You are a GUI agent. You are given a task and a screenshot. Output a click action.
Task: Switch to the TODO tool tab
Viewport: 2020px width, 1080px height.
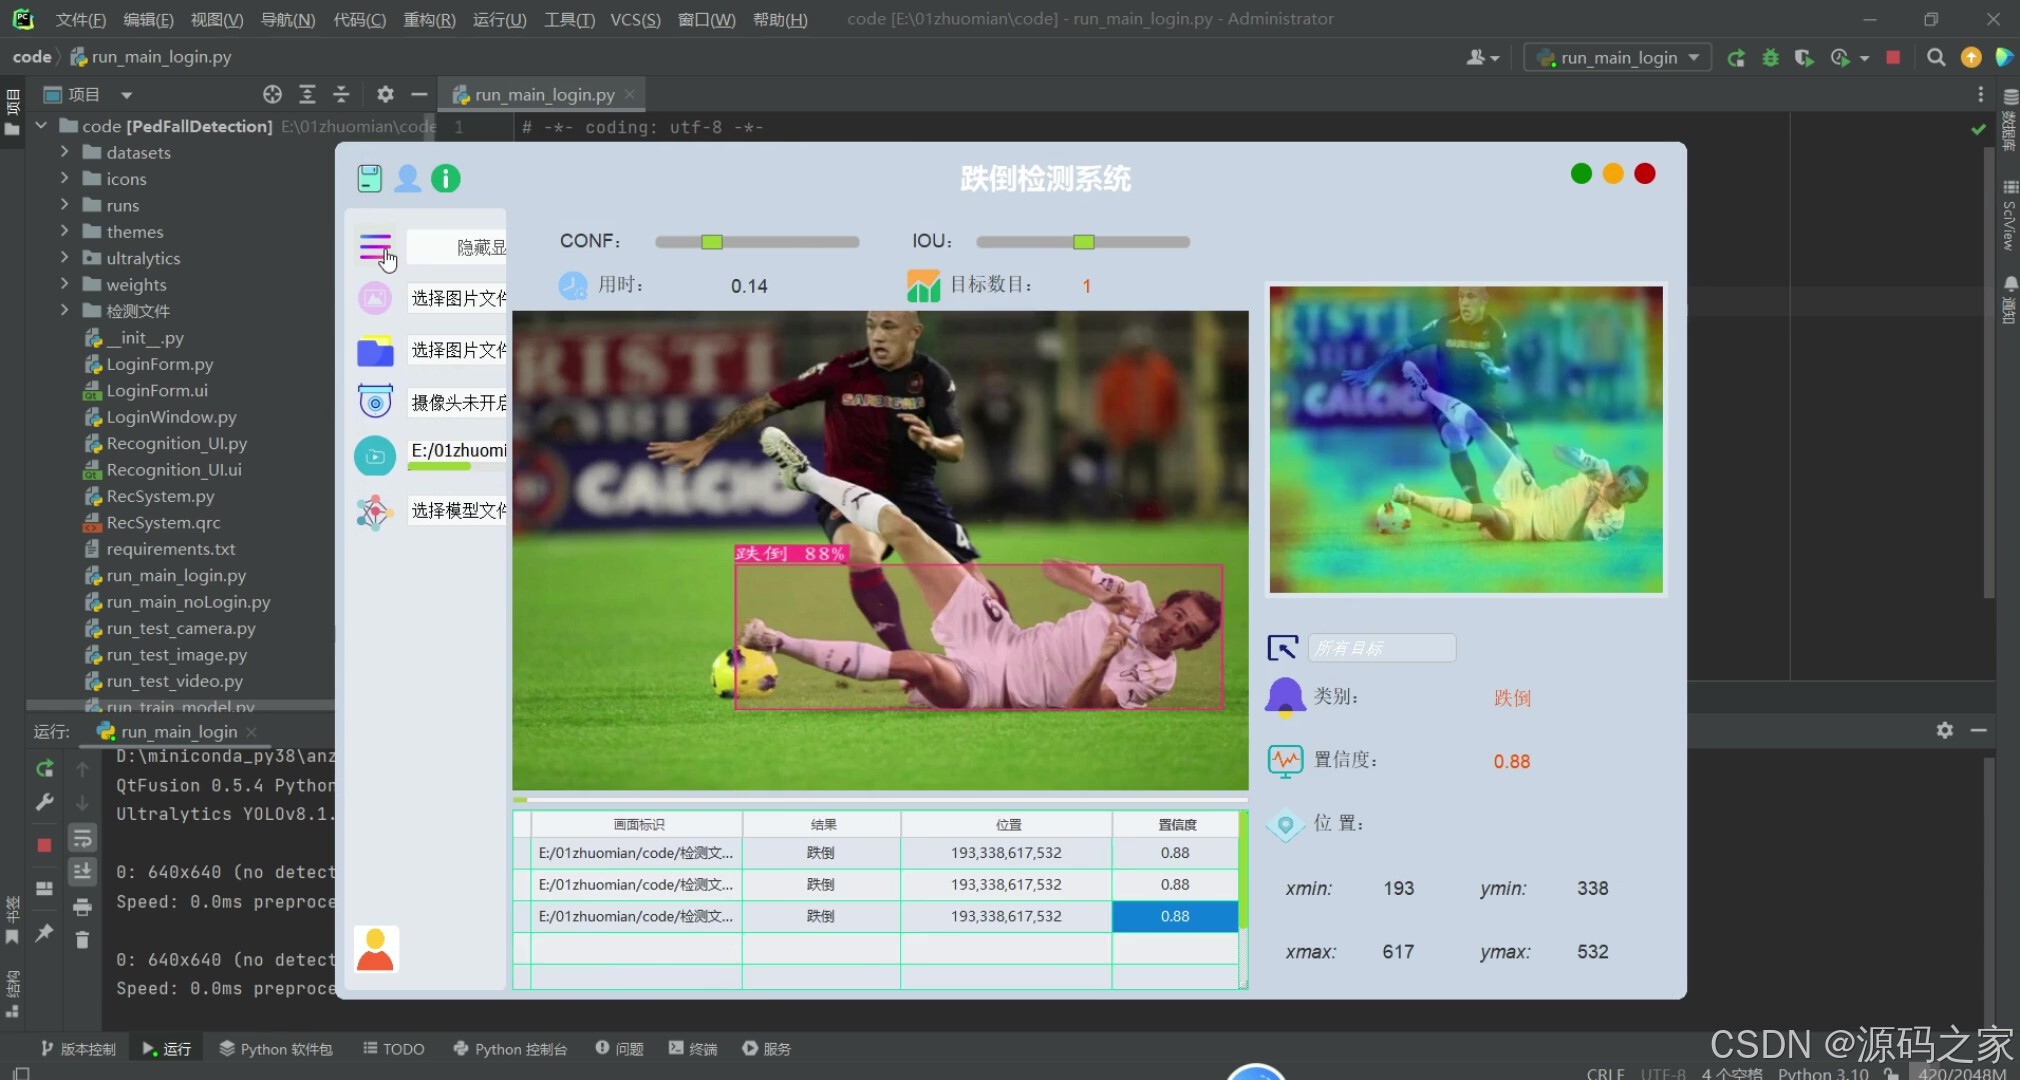pyautogui.click(x=394, y=1048)
